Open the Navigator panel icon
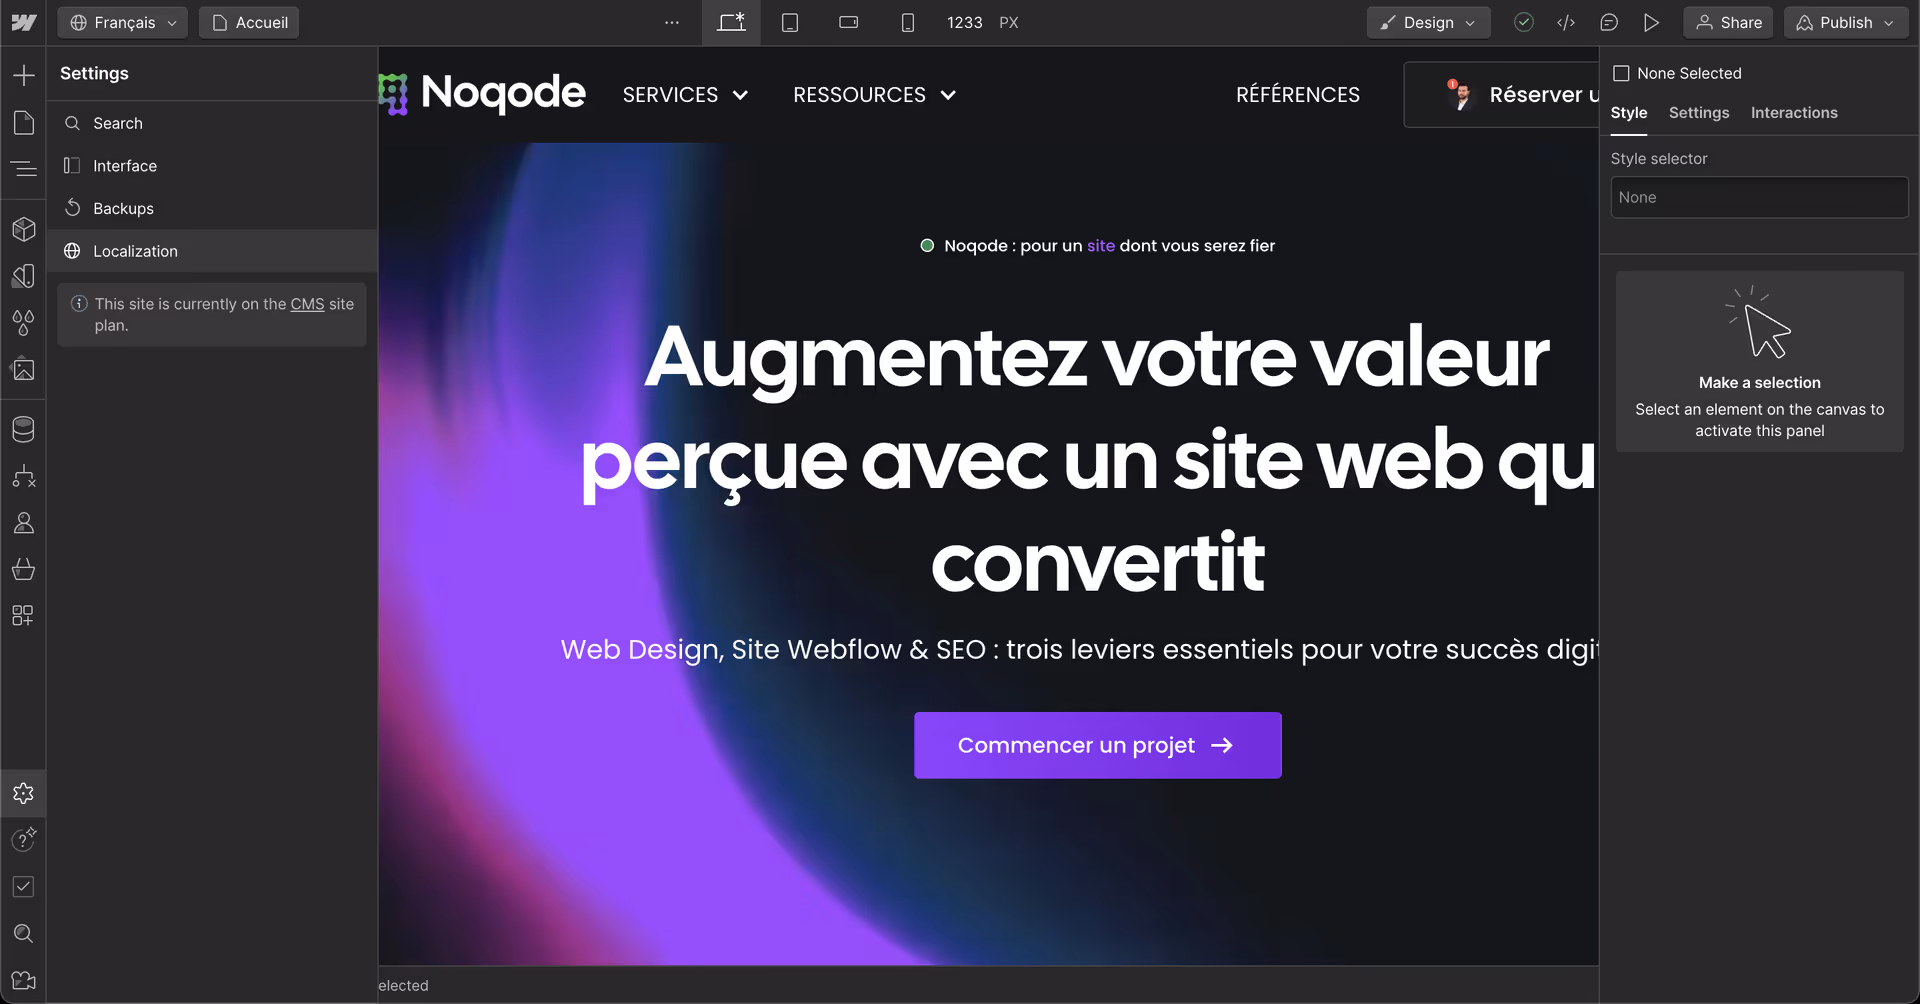The height and width of the screenshot is (1004, 1920). (23, 169)
